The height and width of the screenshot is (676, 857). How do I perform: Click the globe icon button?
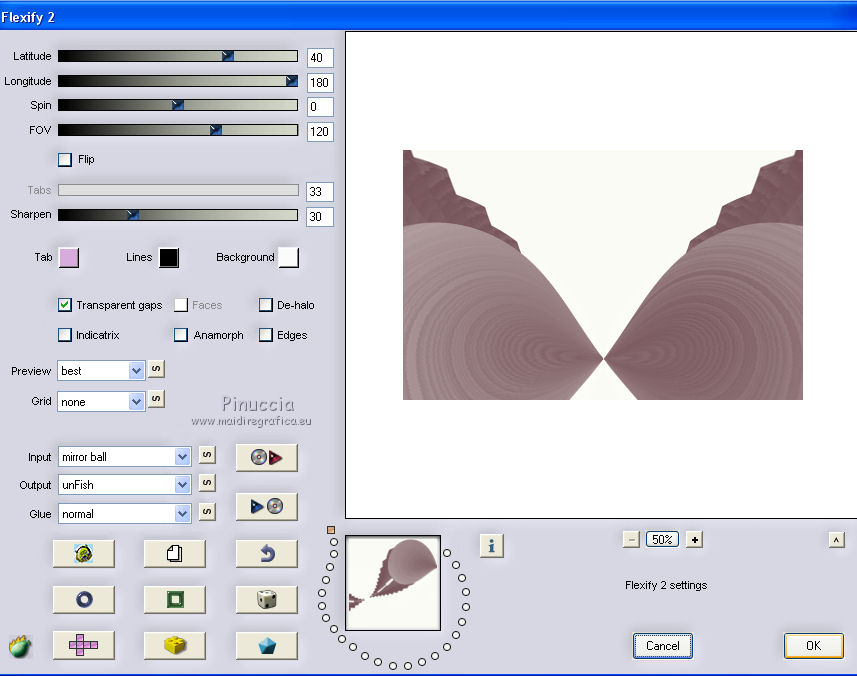click(84, 554)
